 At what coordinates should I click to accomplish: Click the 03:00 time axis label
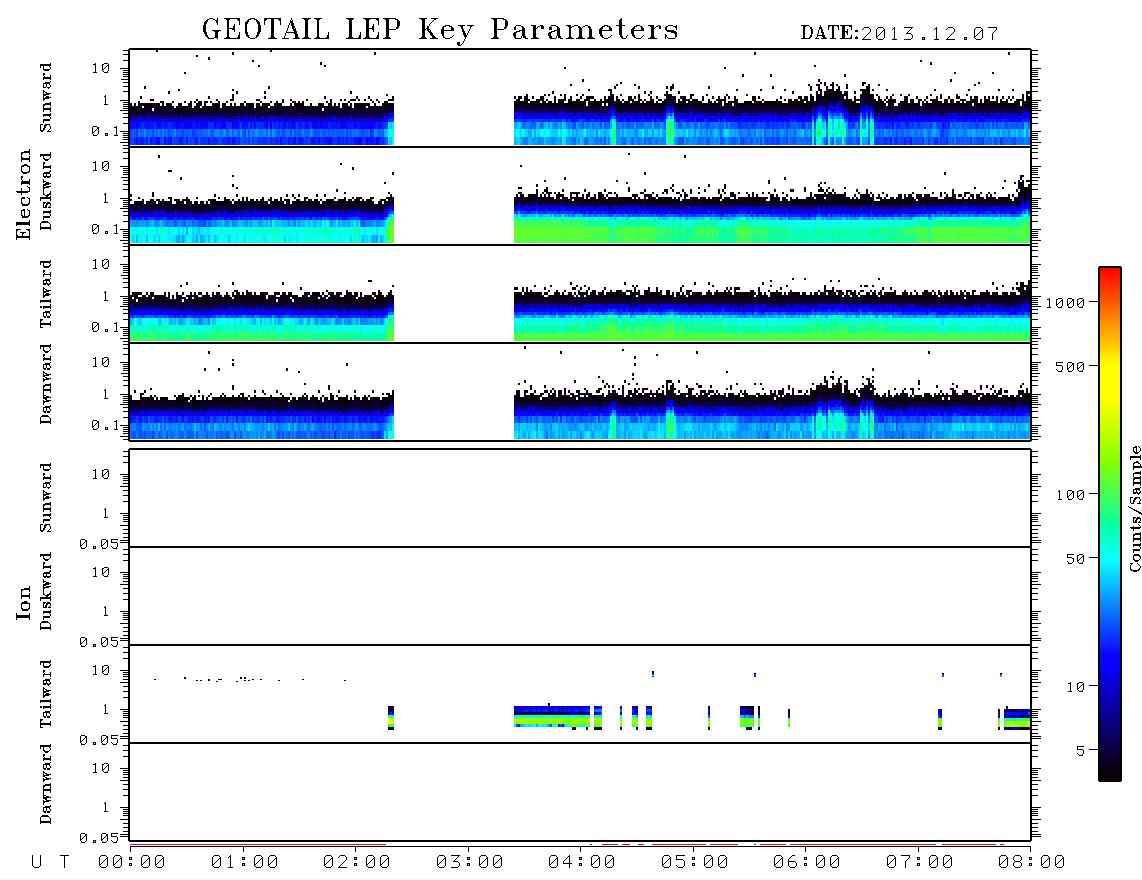coord(470,863)
